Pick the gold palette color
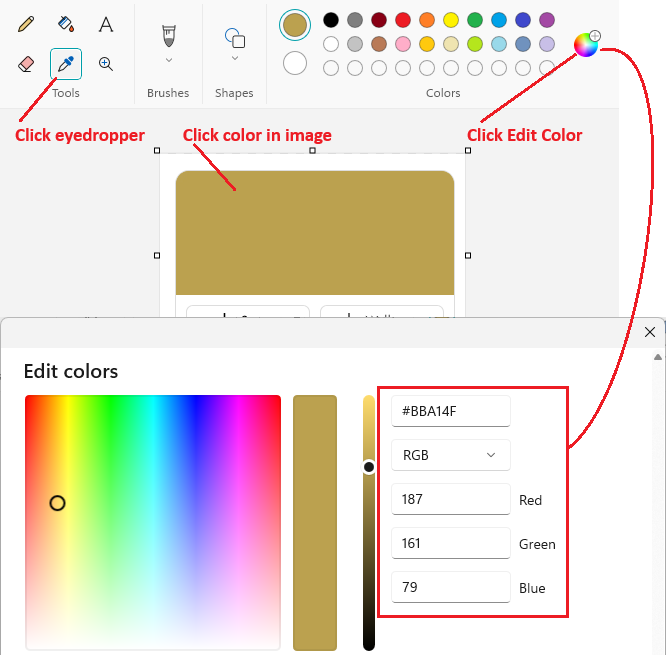This screenshot has width=666, height=655. pos(427,44)
